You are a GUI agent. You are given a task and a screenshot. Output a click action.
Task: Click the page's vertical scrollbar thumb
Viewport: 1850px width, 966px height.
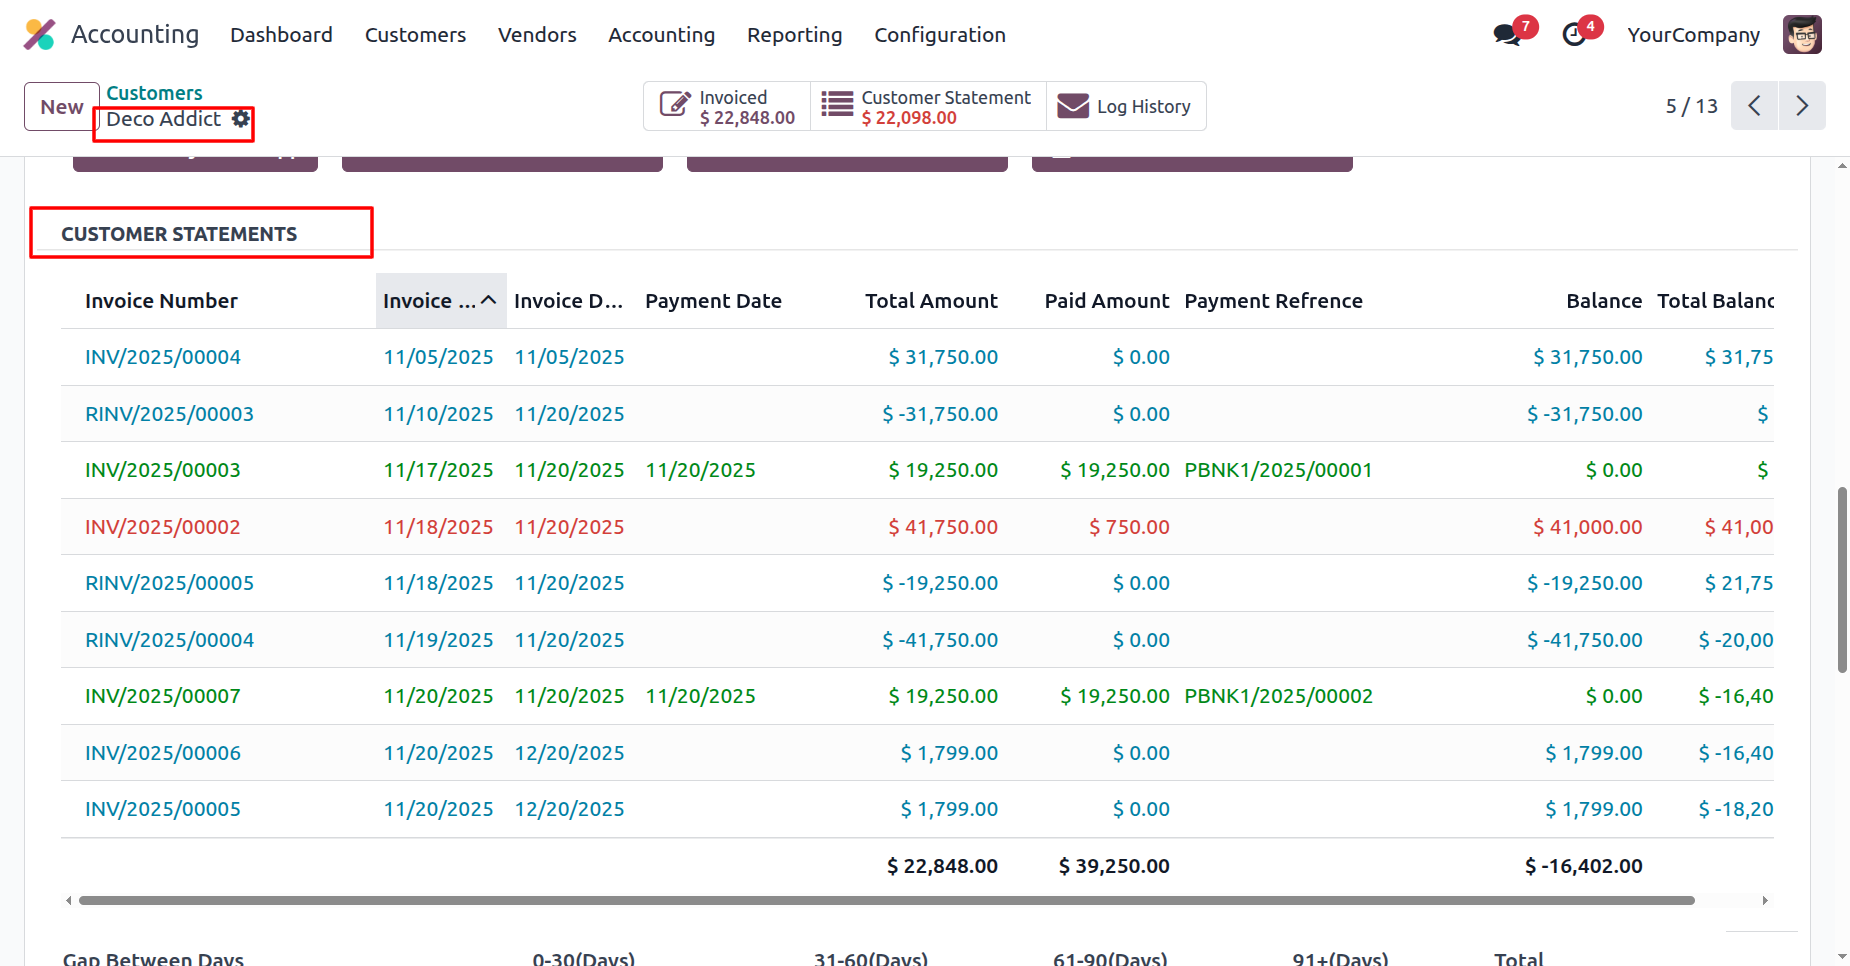[x=1841, y=580]
